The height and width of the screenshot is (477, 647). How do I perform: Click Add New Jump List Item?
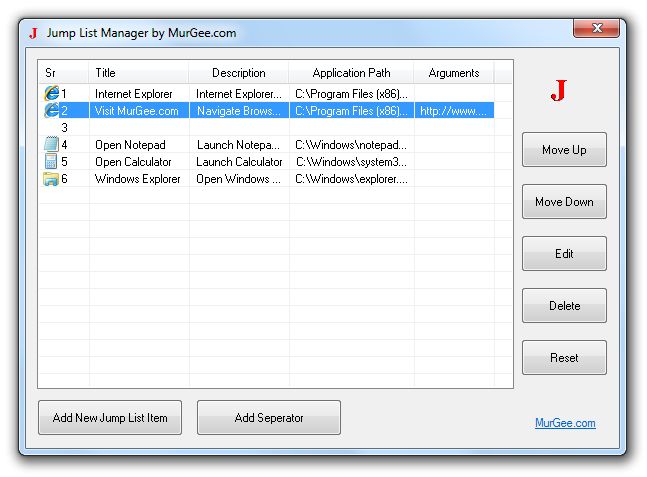(x=110, y=418)
